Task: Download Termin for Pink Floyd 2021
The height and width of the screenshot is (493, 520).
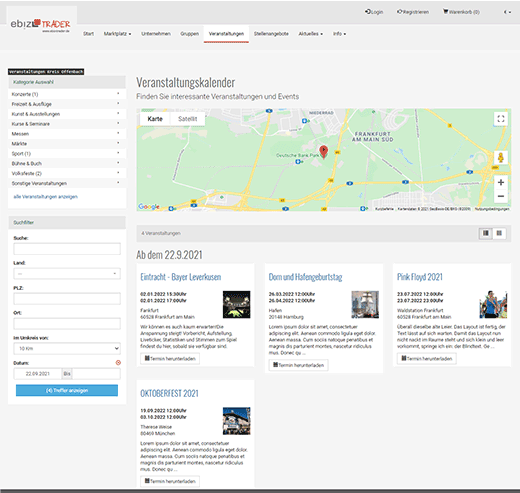Action: coord(427,359)
